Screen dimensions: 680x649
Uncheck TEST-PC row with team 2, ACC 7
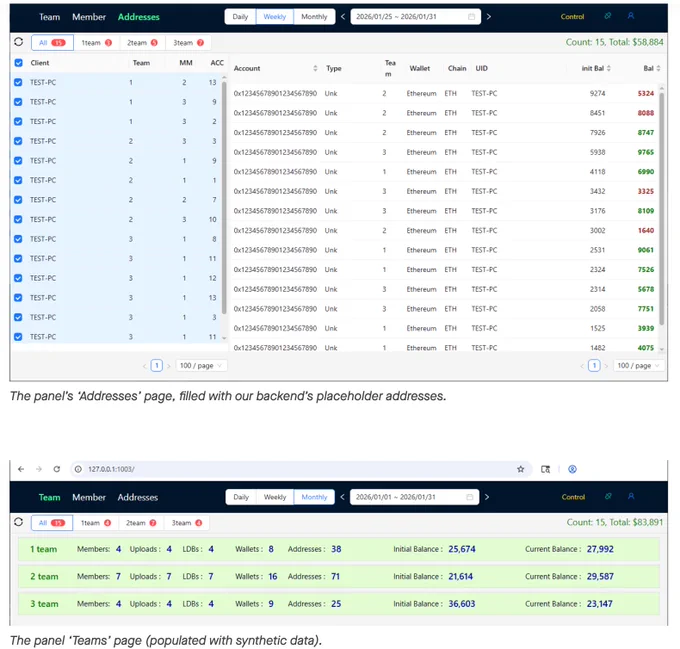pos(18,199)
